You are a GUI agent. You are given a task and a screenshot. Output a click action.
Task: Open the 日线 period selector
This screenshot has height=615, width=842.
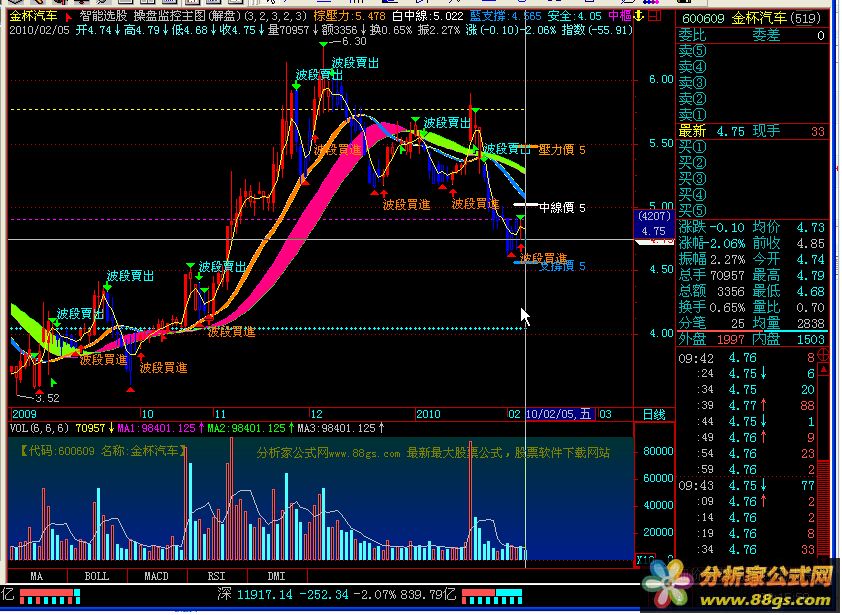pos(654,415)
